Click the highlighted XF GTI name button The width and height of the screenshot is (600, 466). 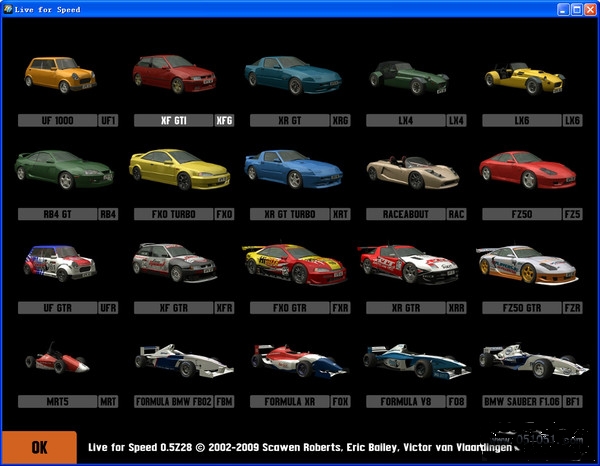coord(173,121)
